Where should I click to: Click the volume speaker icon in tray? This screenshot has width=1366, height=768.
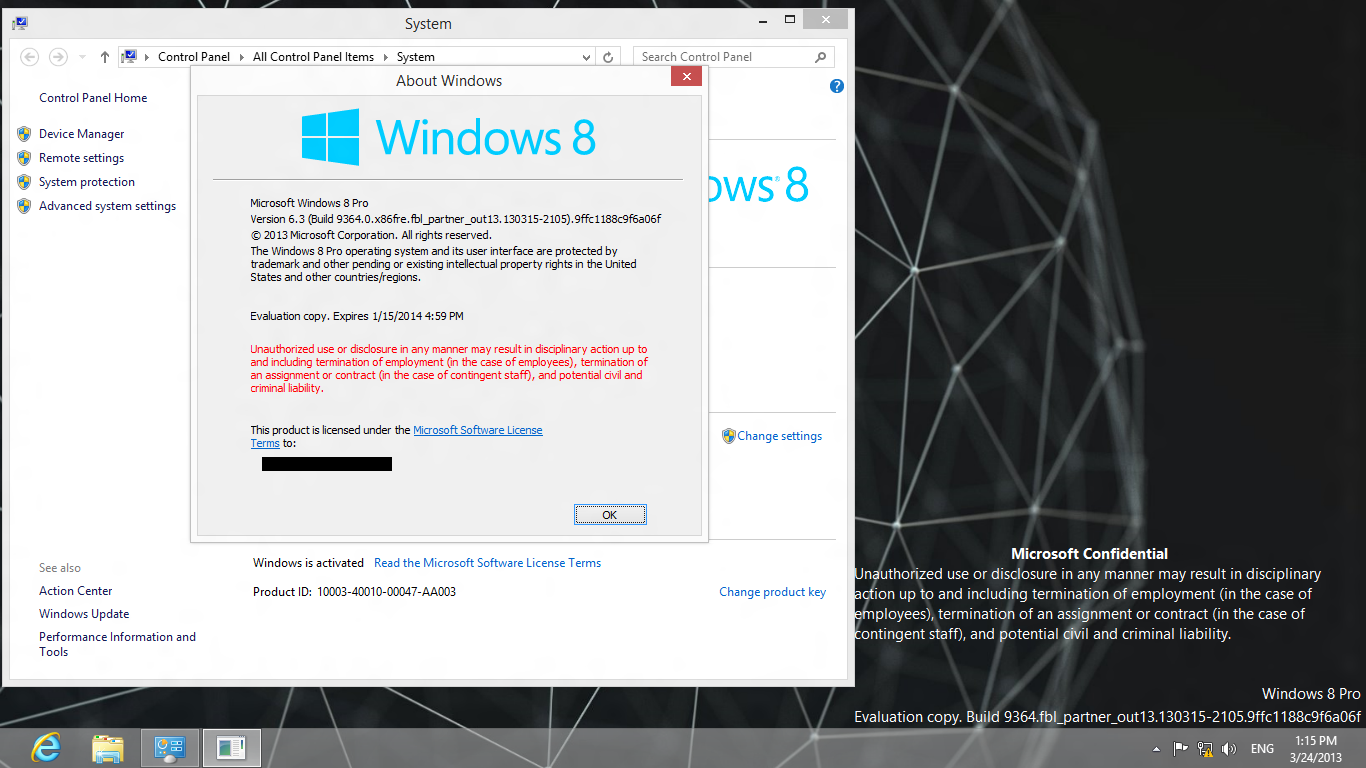pyautogui.click(x=1229, y=749)
